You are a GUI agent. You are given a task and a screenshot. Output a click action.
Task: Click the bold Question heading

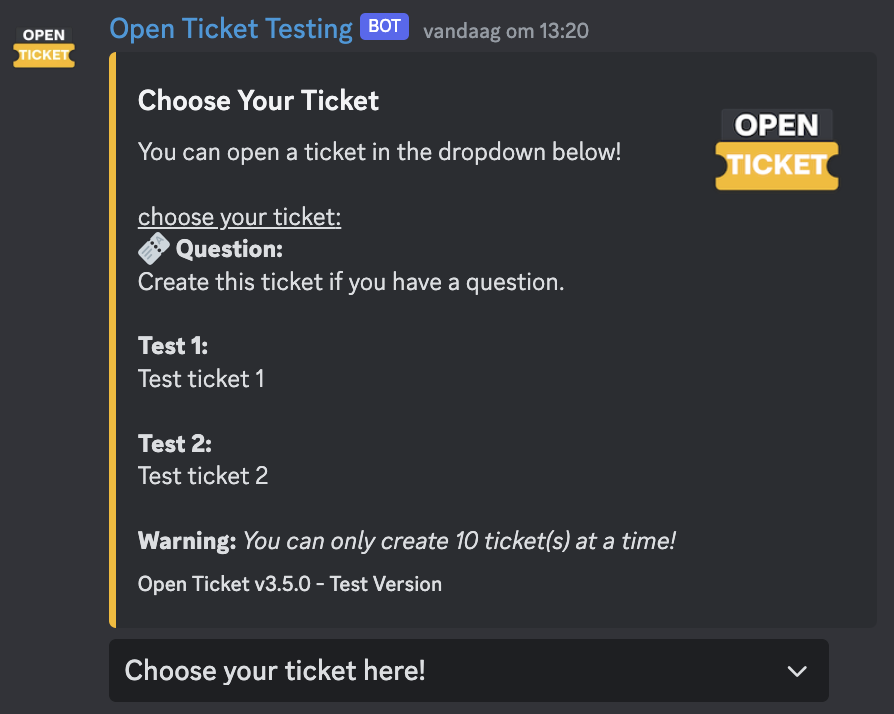point(229,249)
